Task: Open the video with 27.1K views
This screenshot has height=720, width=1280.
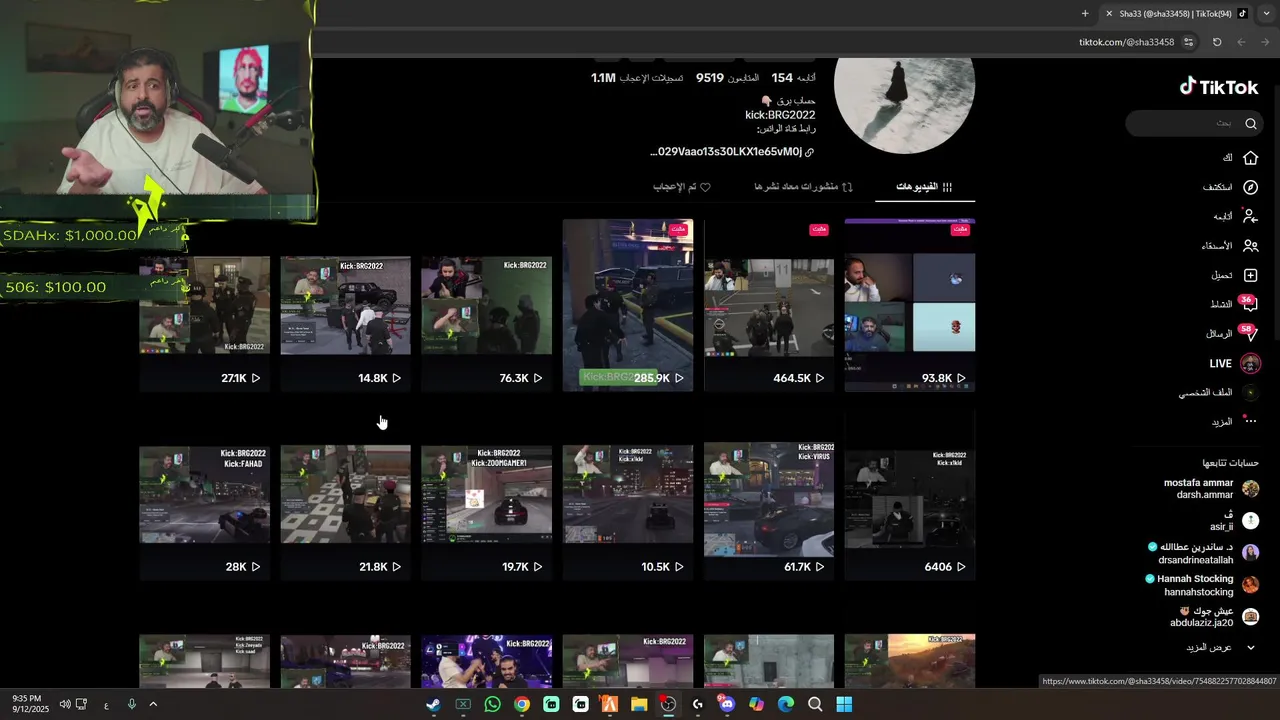Action: 204,305
